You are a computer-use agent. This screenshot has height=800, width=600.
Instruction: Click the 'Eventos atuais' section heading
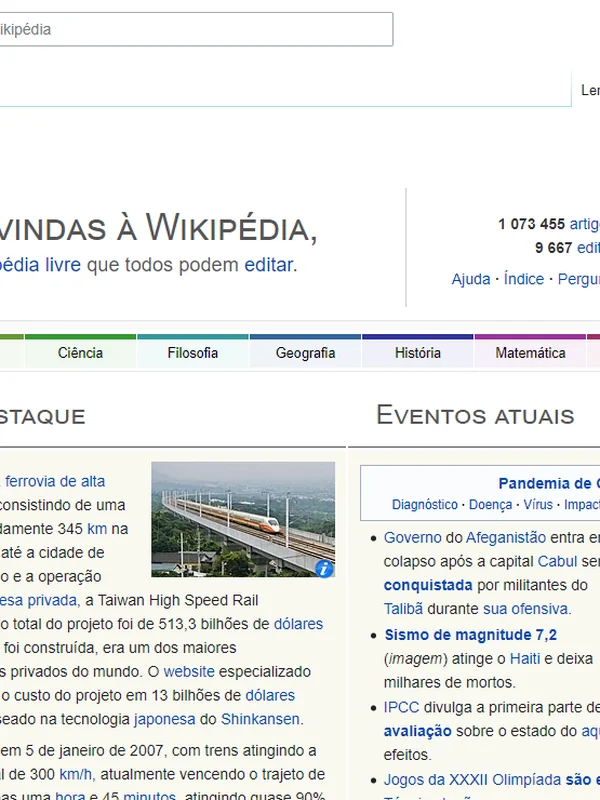(x=475, y=415)
